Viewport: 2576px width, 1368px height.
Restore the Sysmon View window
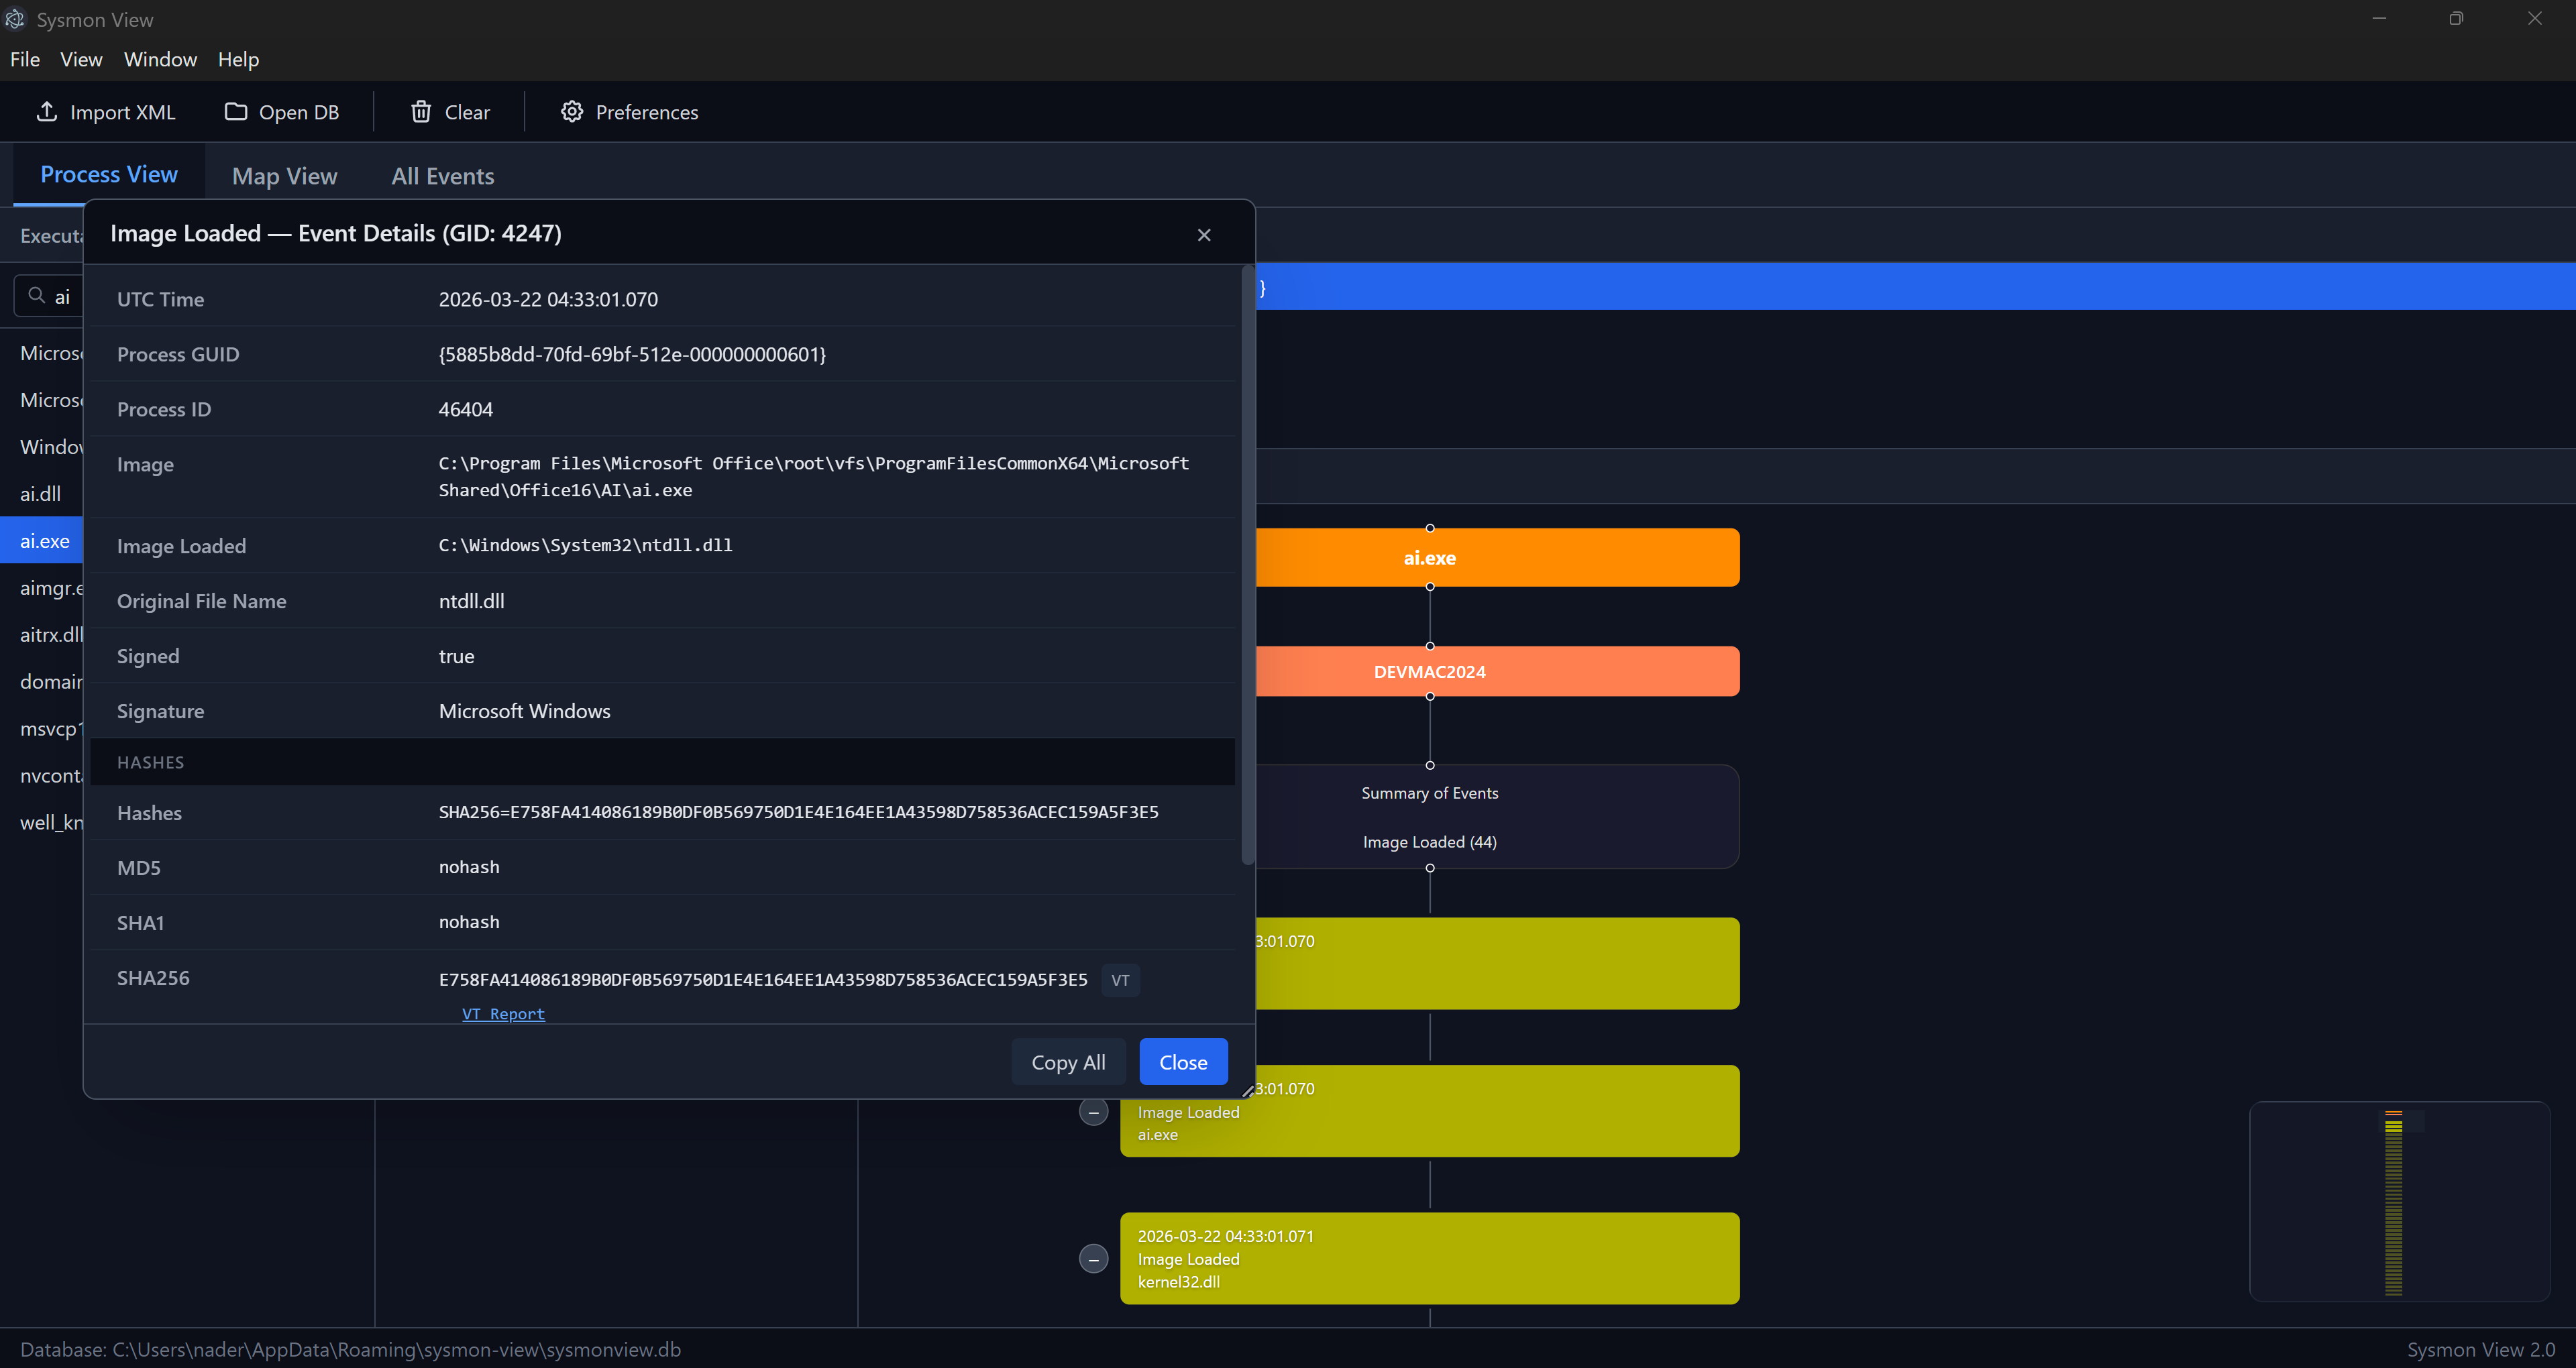coord(2456,18)
